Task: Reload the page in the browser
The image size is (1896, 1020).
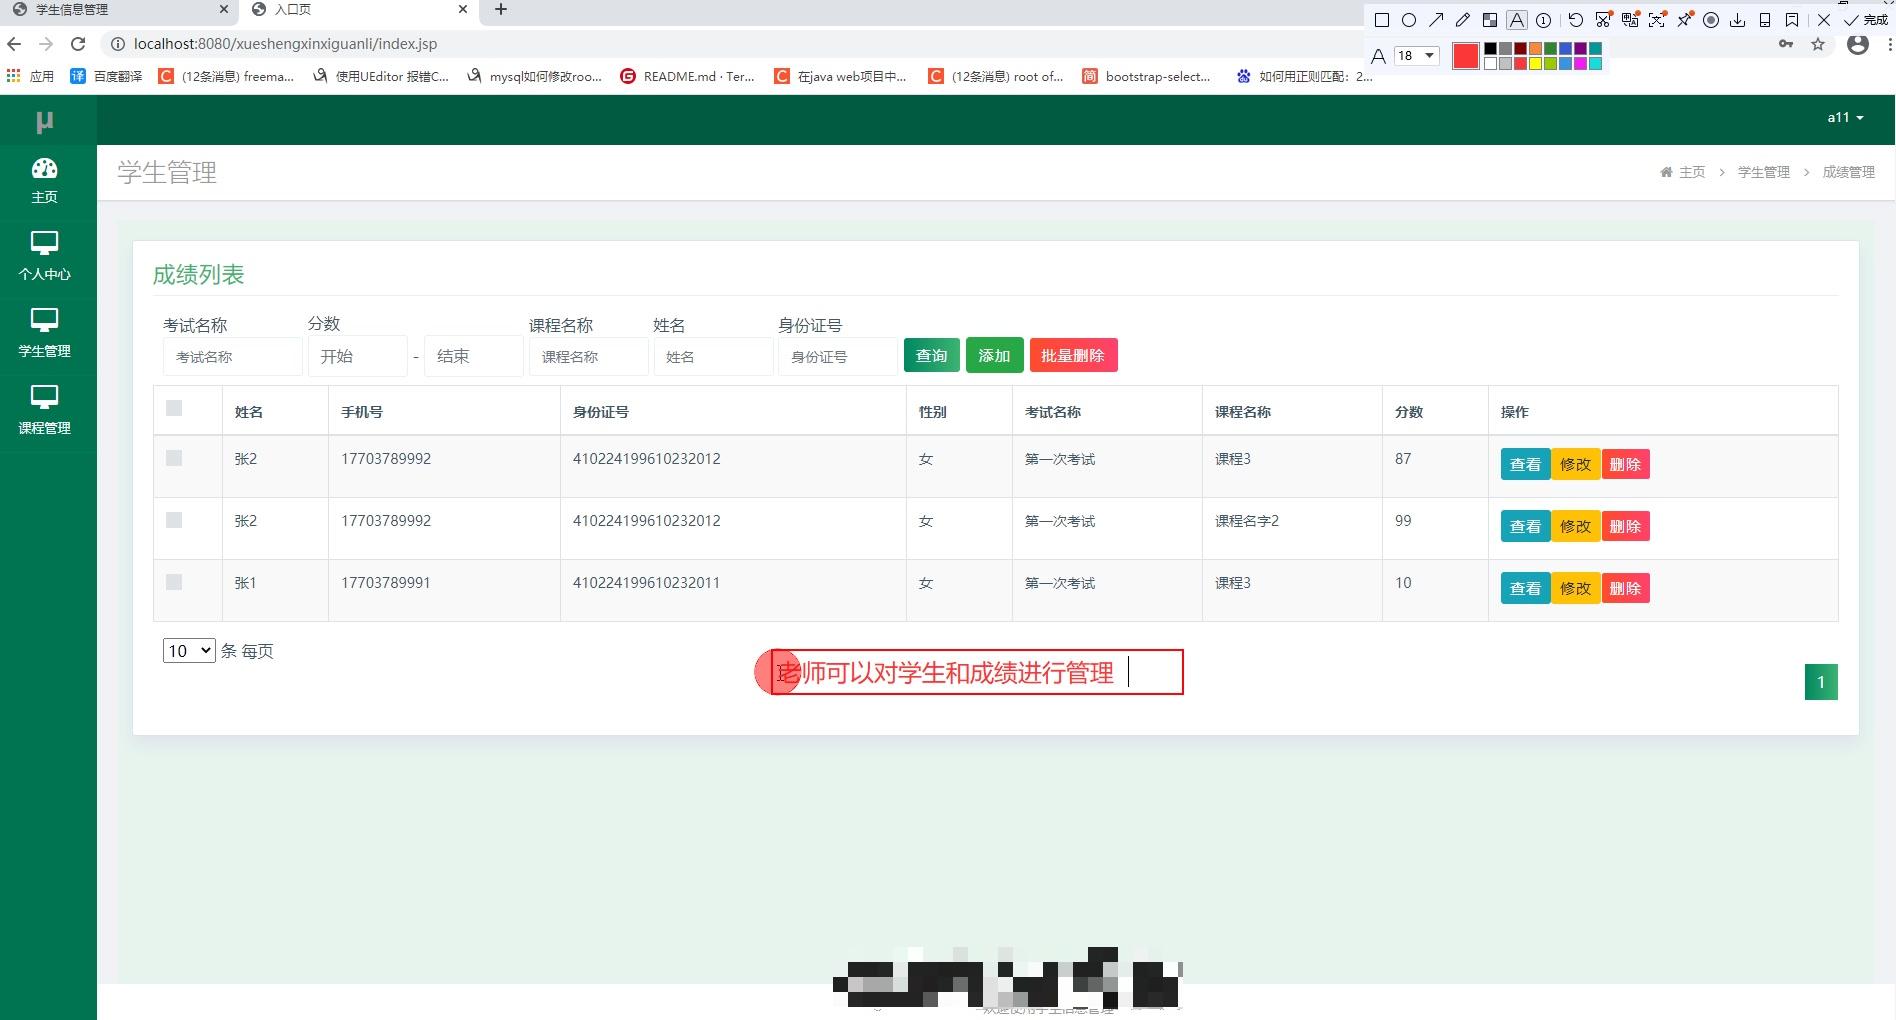Action: [x=78, y=44]
